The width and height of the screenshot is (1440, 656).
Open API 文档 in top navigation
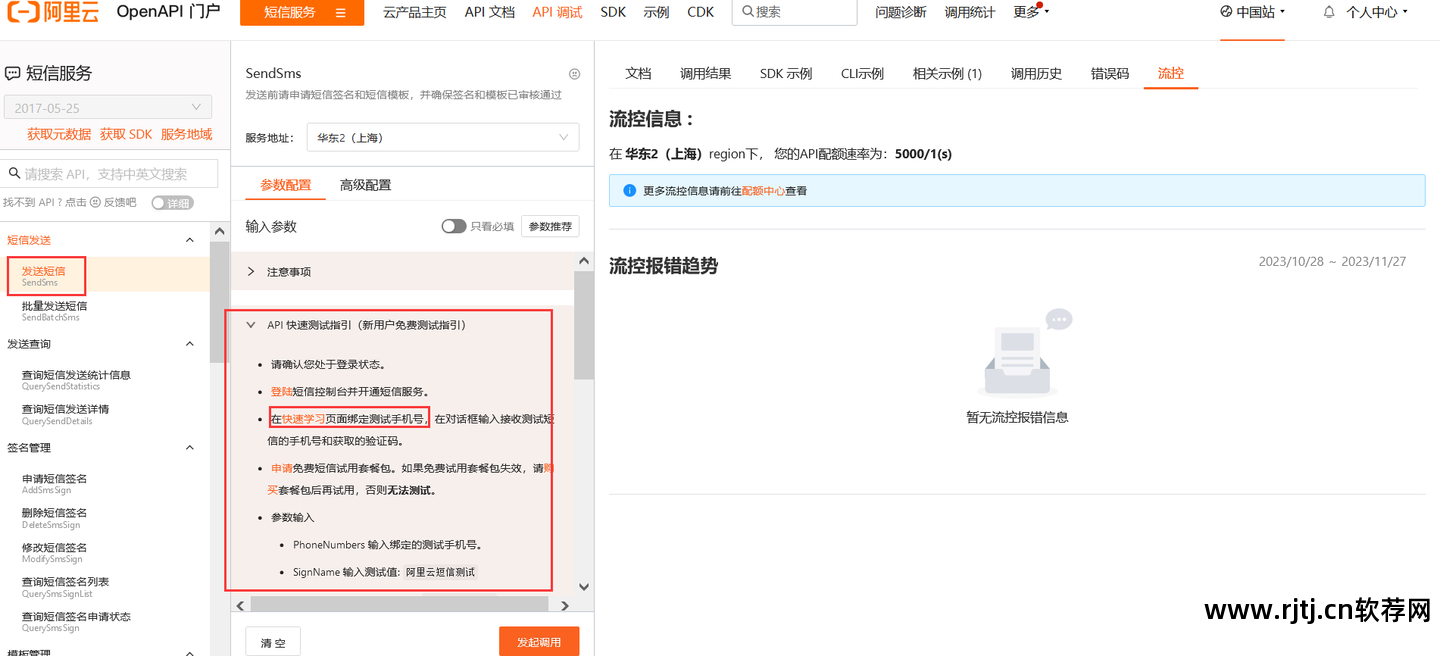[x=490, y=12]
